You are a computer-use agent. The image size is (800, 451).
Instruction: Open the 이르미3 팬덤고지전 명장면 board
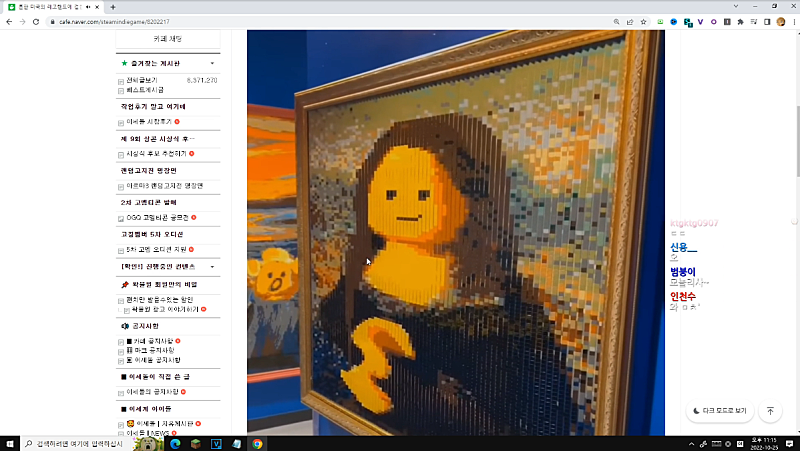[x=164, y=186]
